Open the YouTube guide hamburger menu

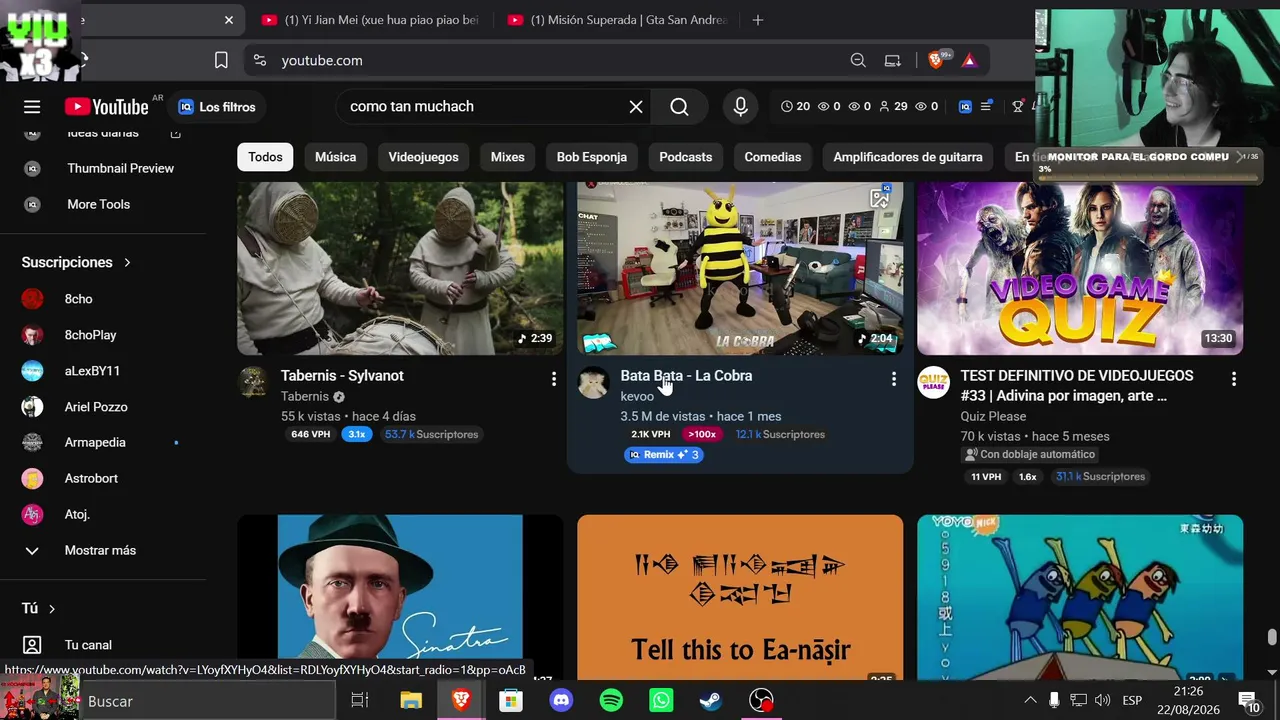[x=32, y=107]
